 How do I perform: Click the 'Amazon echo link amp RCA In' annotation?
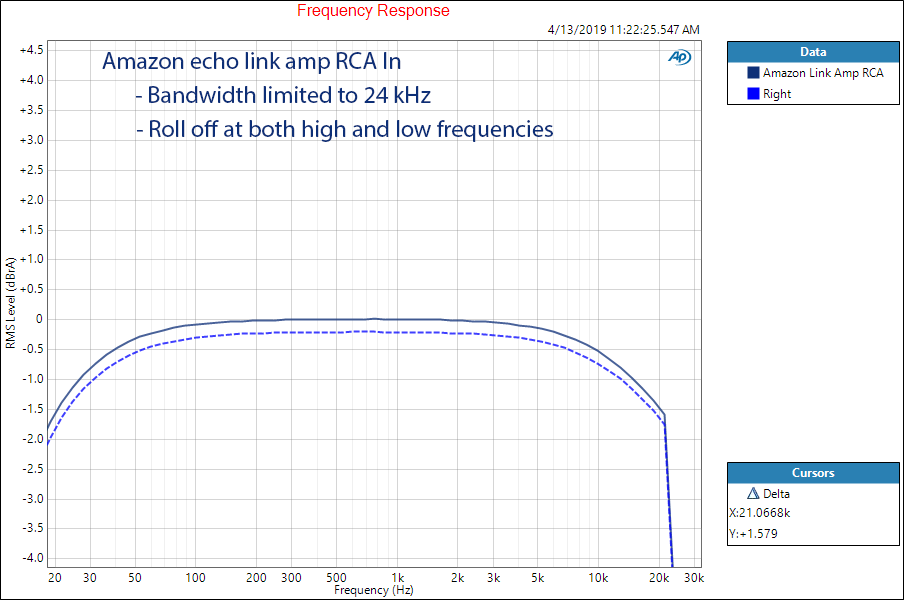pos(251,61)
